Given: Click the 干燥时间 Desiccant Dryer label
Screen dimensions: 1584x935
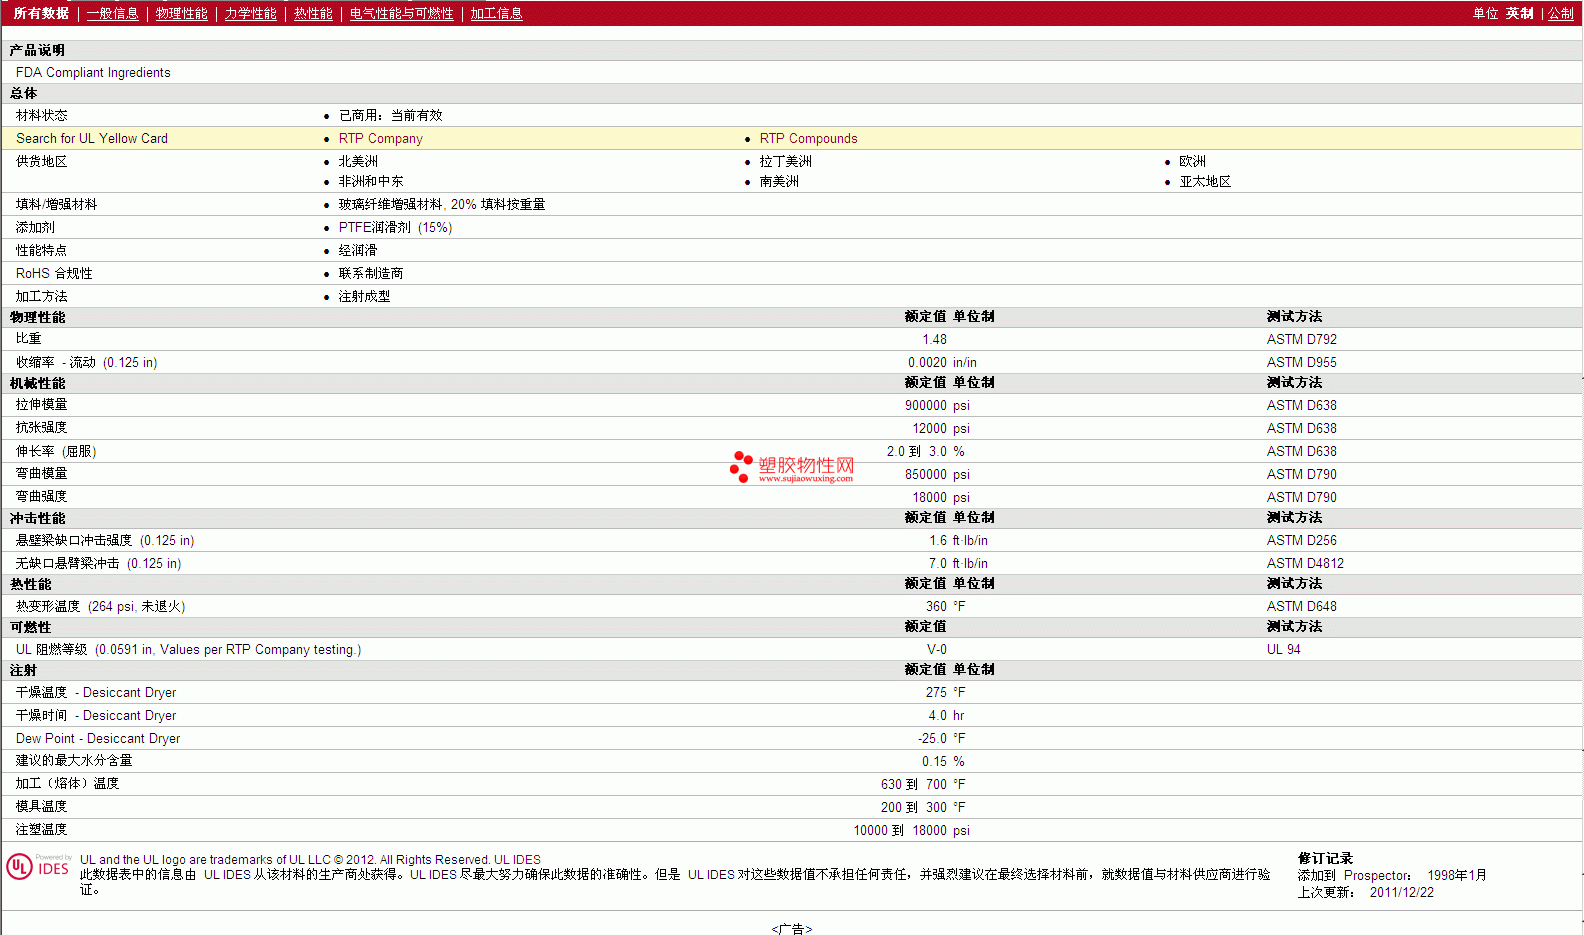Looking at the screenshot, I should 96,716.
